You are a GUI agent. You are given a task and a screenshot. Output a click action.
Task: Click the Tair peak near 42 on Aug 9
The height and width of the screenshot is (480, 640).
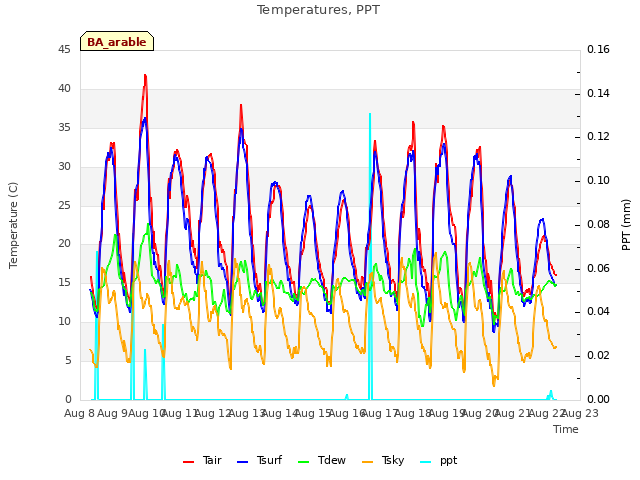point(145,76)
